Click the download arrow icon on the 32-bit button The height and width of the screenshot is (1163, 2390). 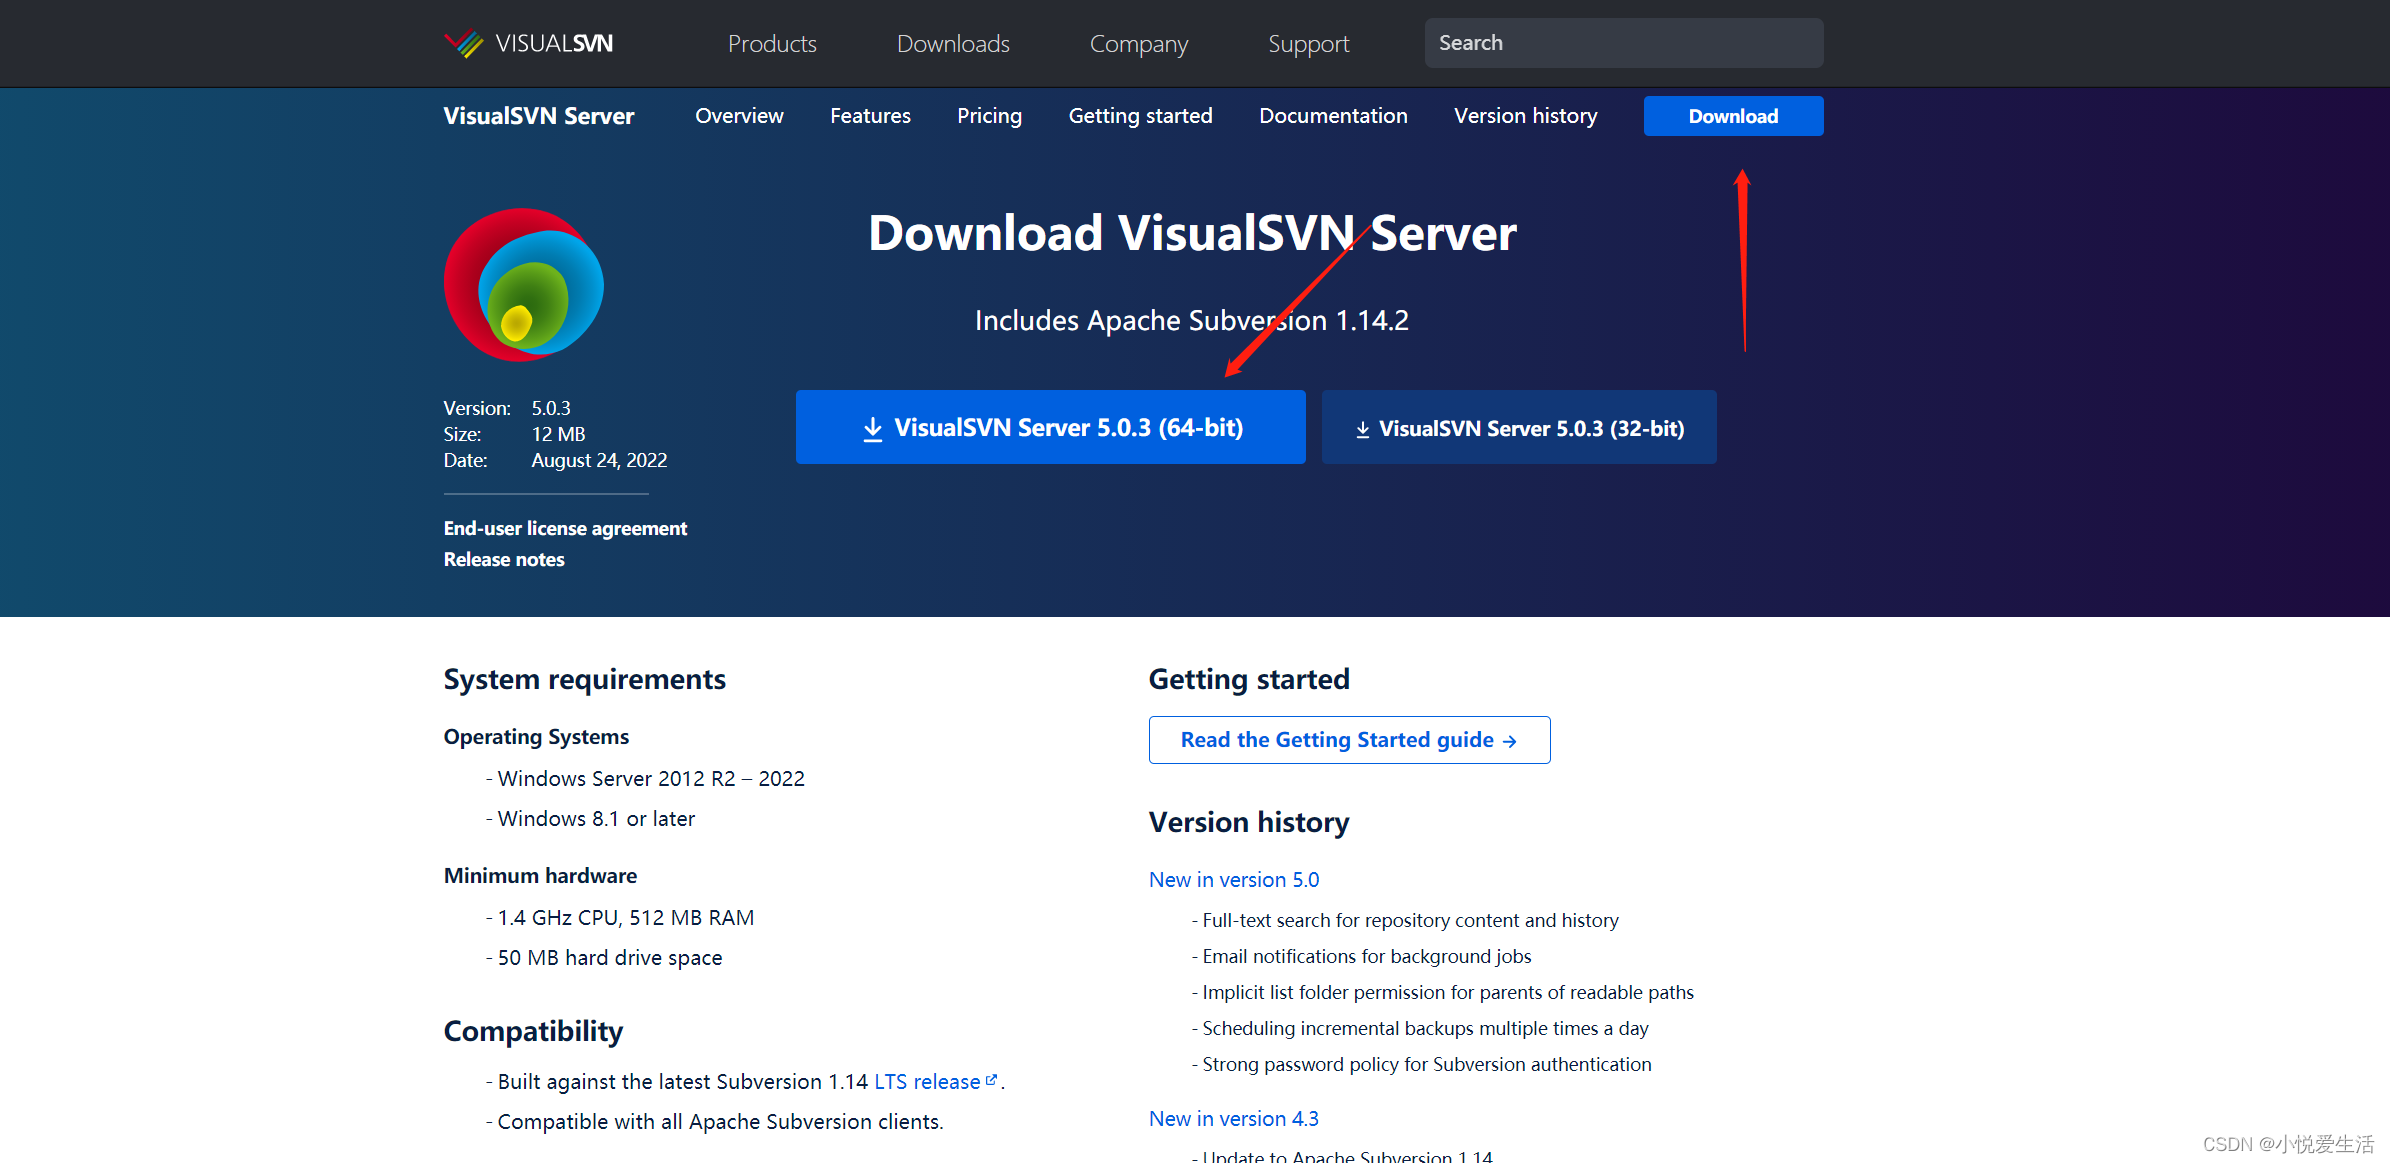coord(1362,428)
